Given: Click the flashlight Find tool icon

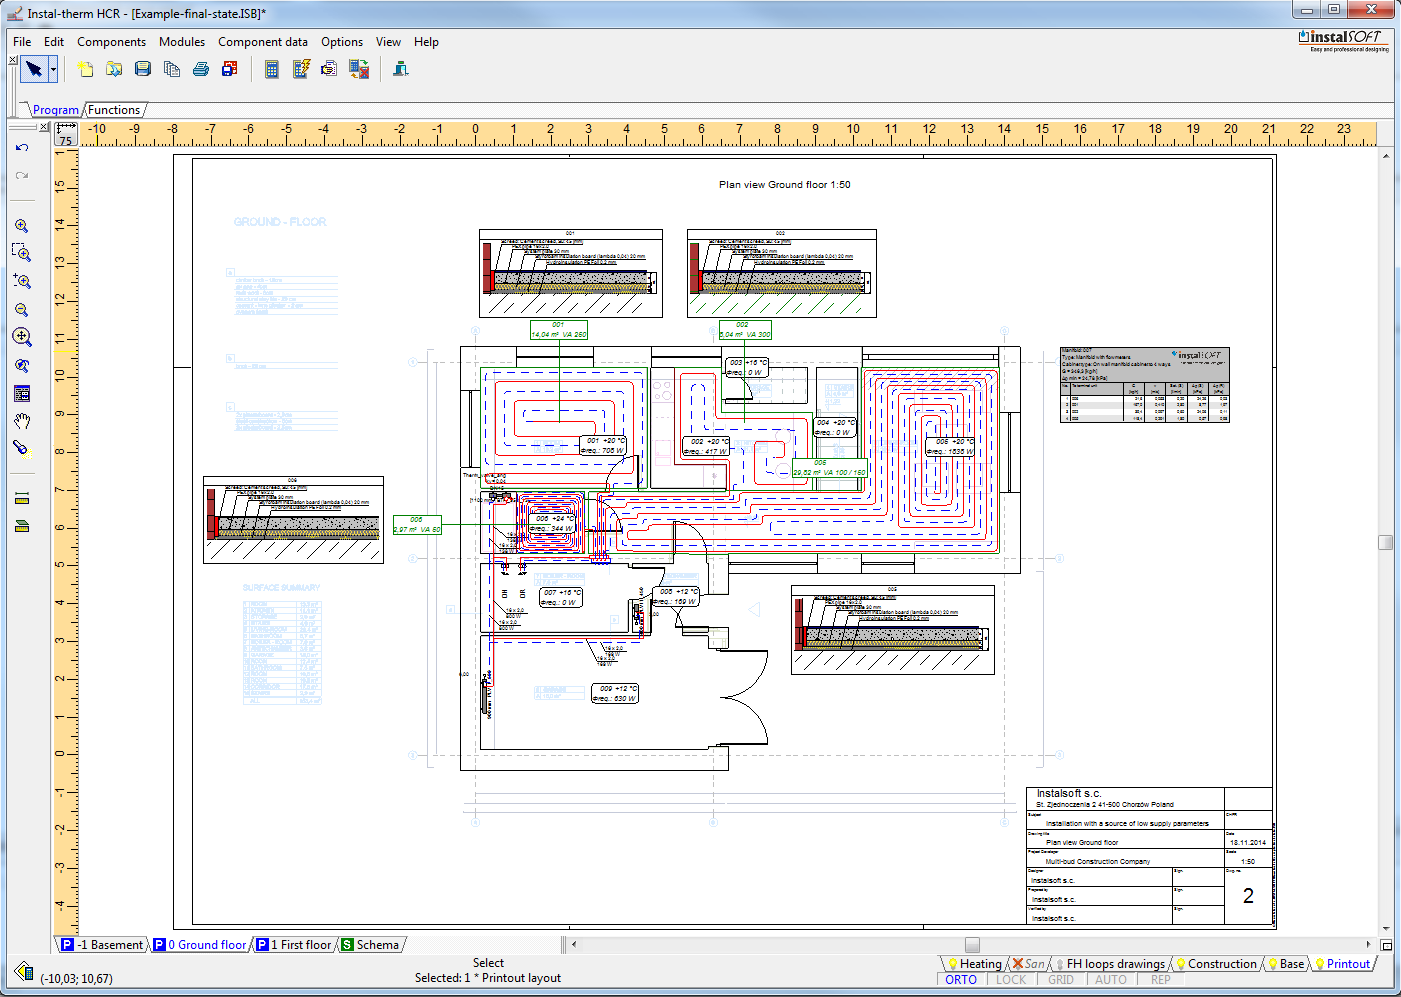Looking at the screenshot, I should click(x=22, y=448).
